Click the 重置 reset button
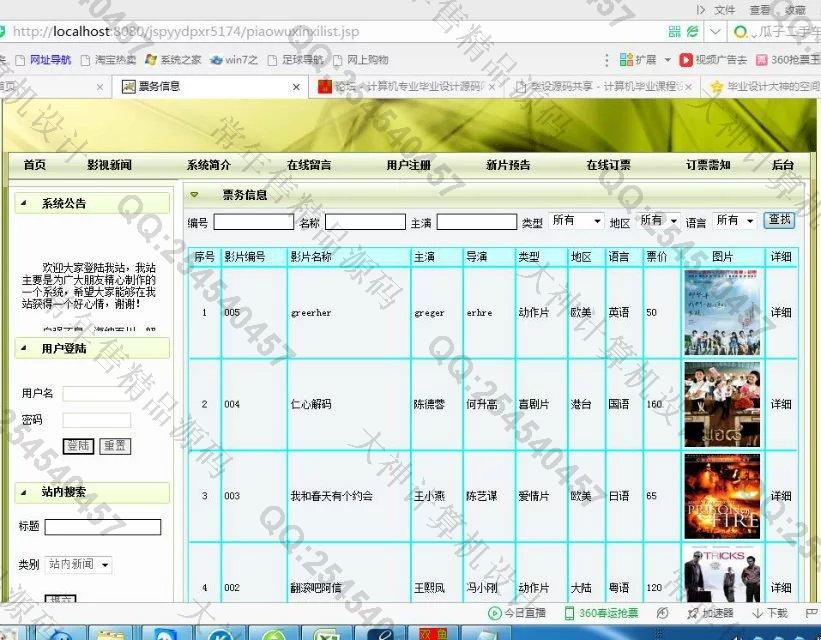821x640 pixels. (115, 446)
